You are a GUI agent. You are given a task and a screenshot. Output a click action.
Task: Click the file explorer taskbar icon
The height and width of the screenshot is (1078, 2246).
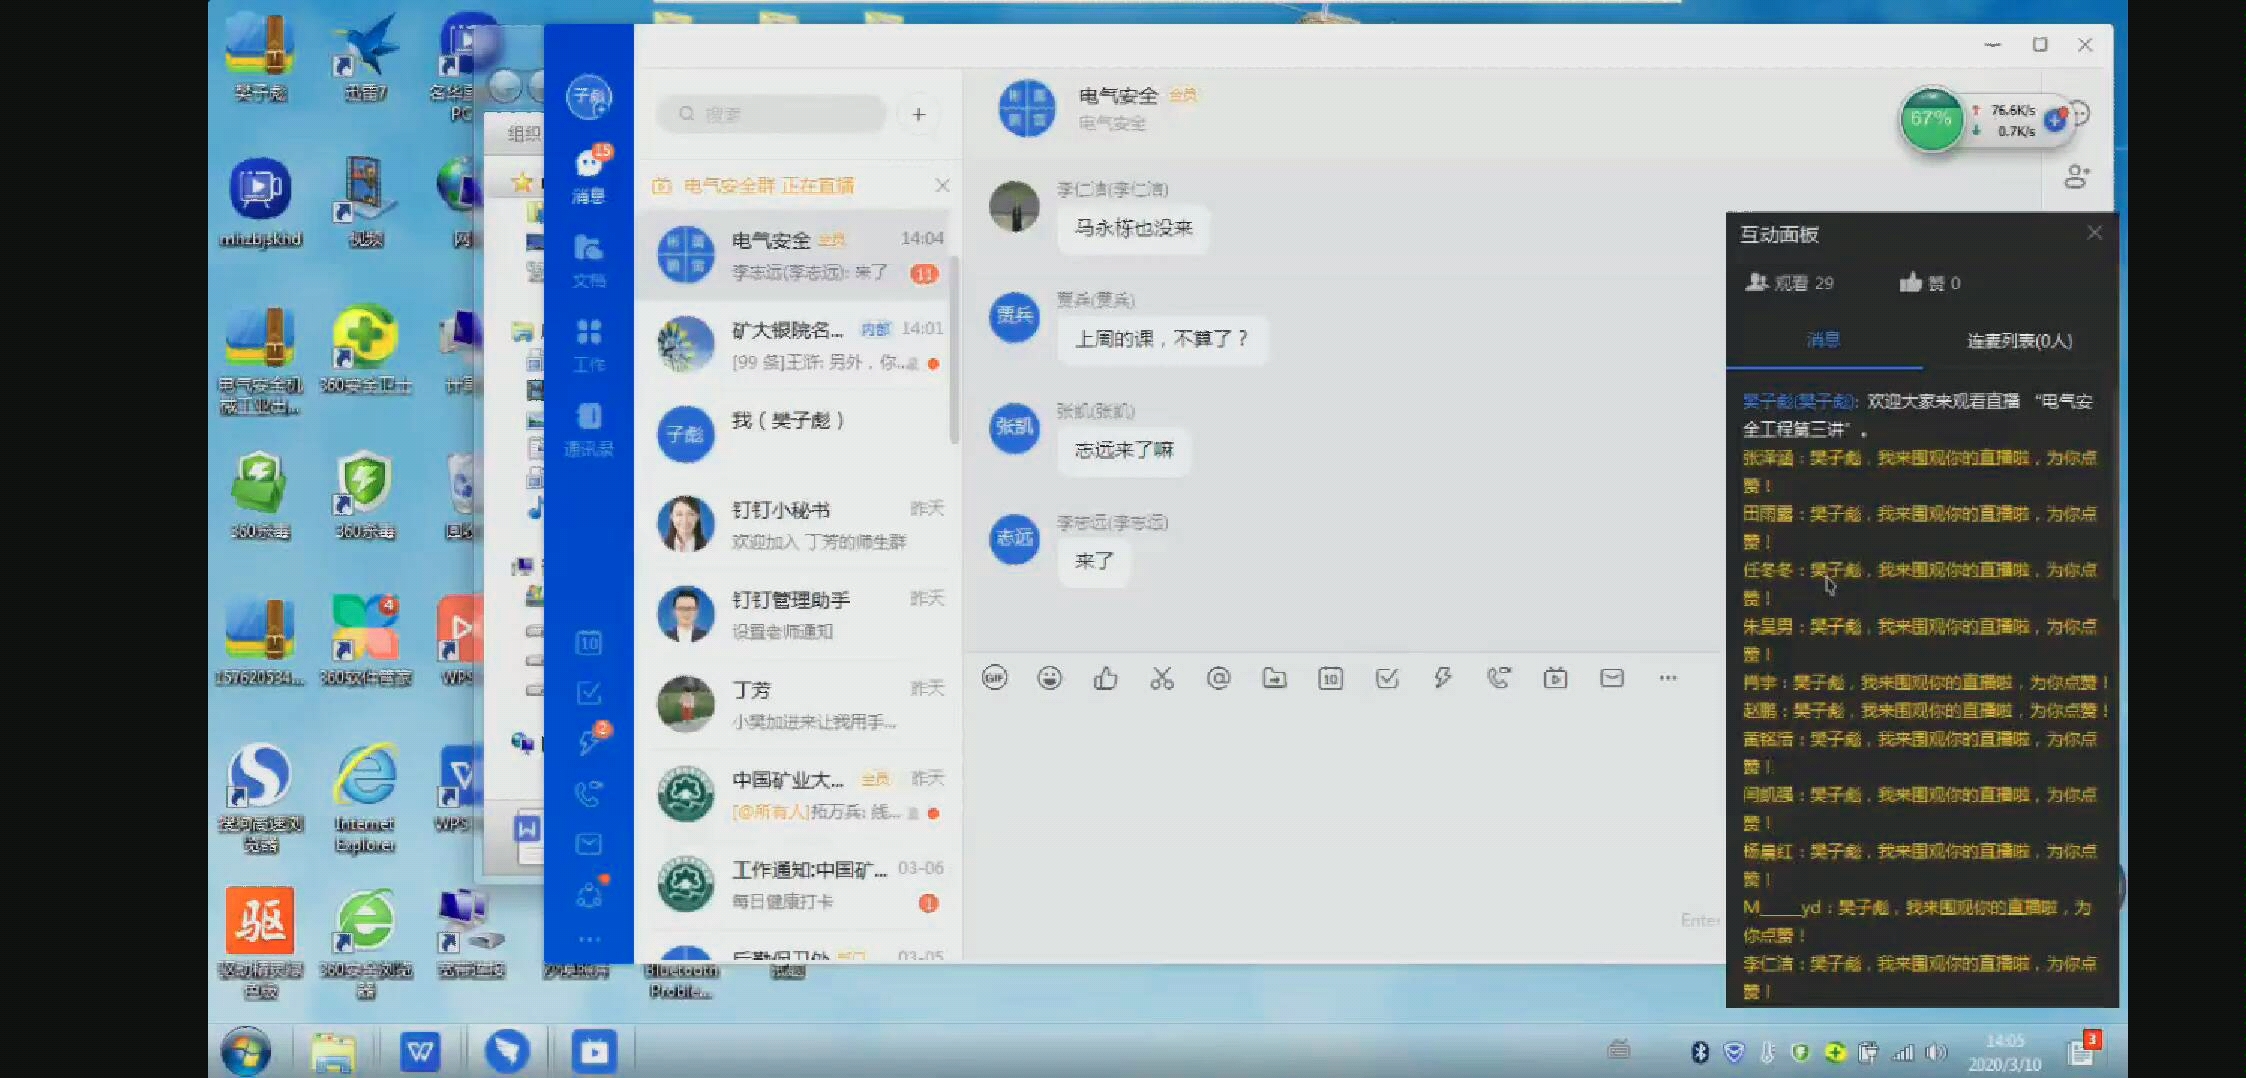tap(333, 1053)
